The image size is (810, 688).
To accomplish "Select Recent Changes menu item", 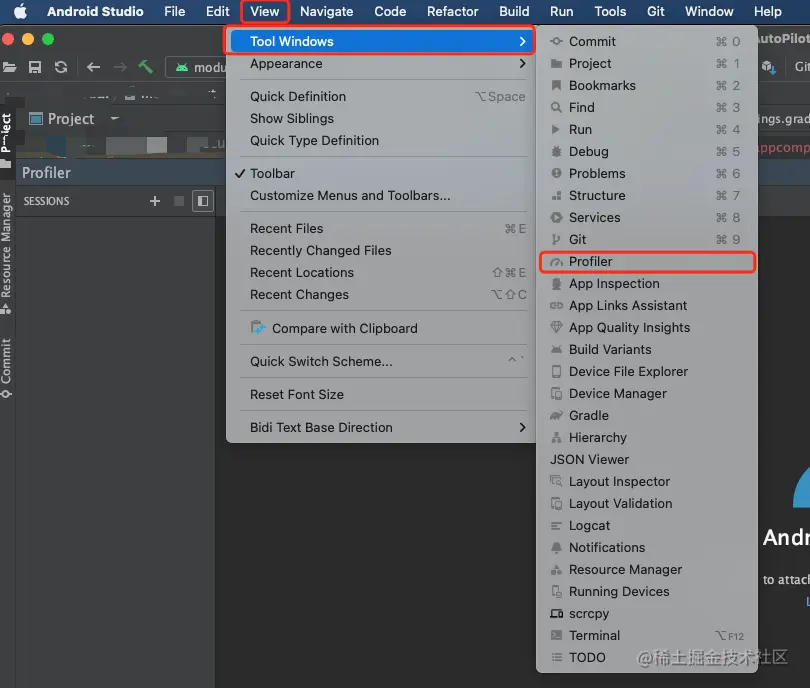I will click(x=382, y=294).
